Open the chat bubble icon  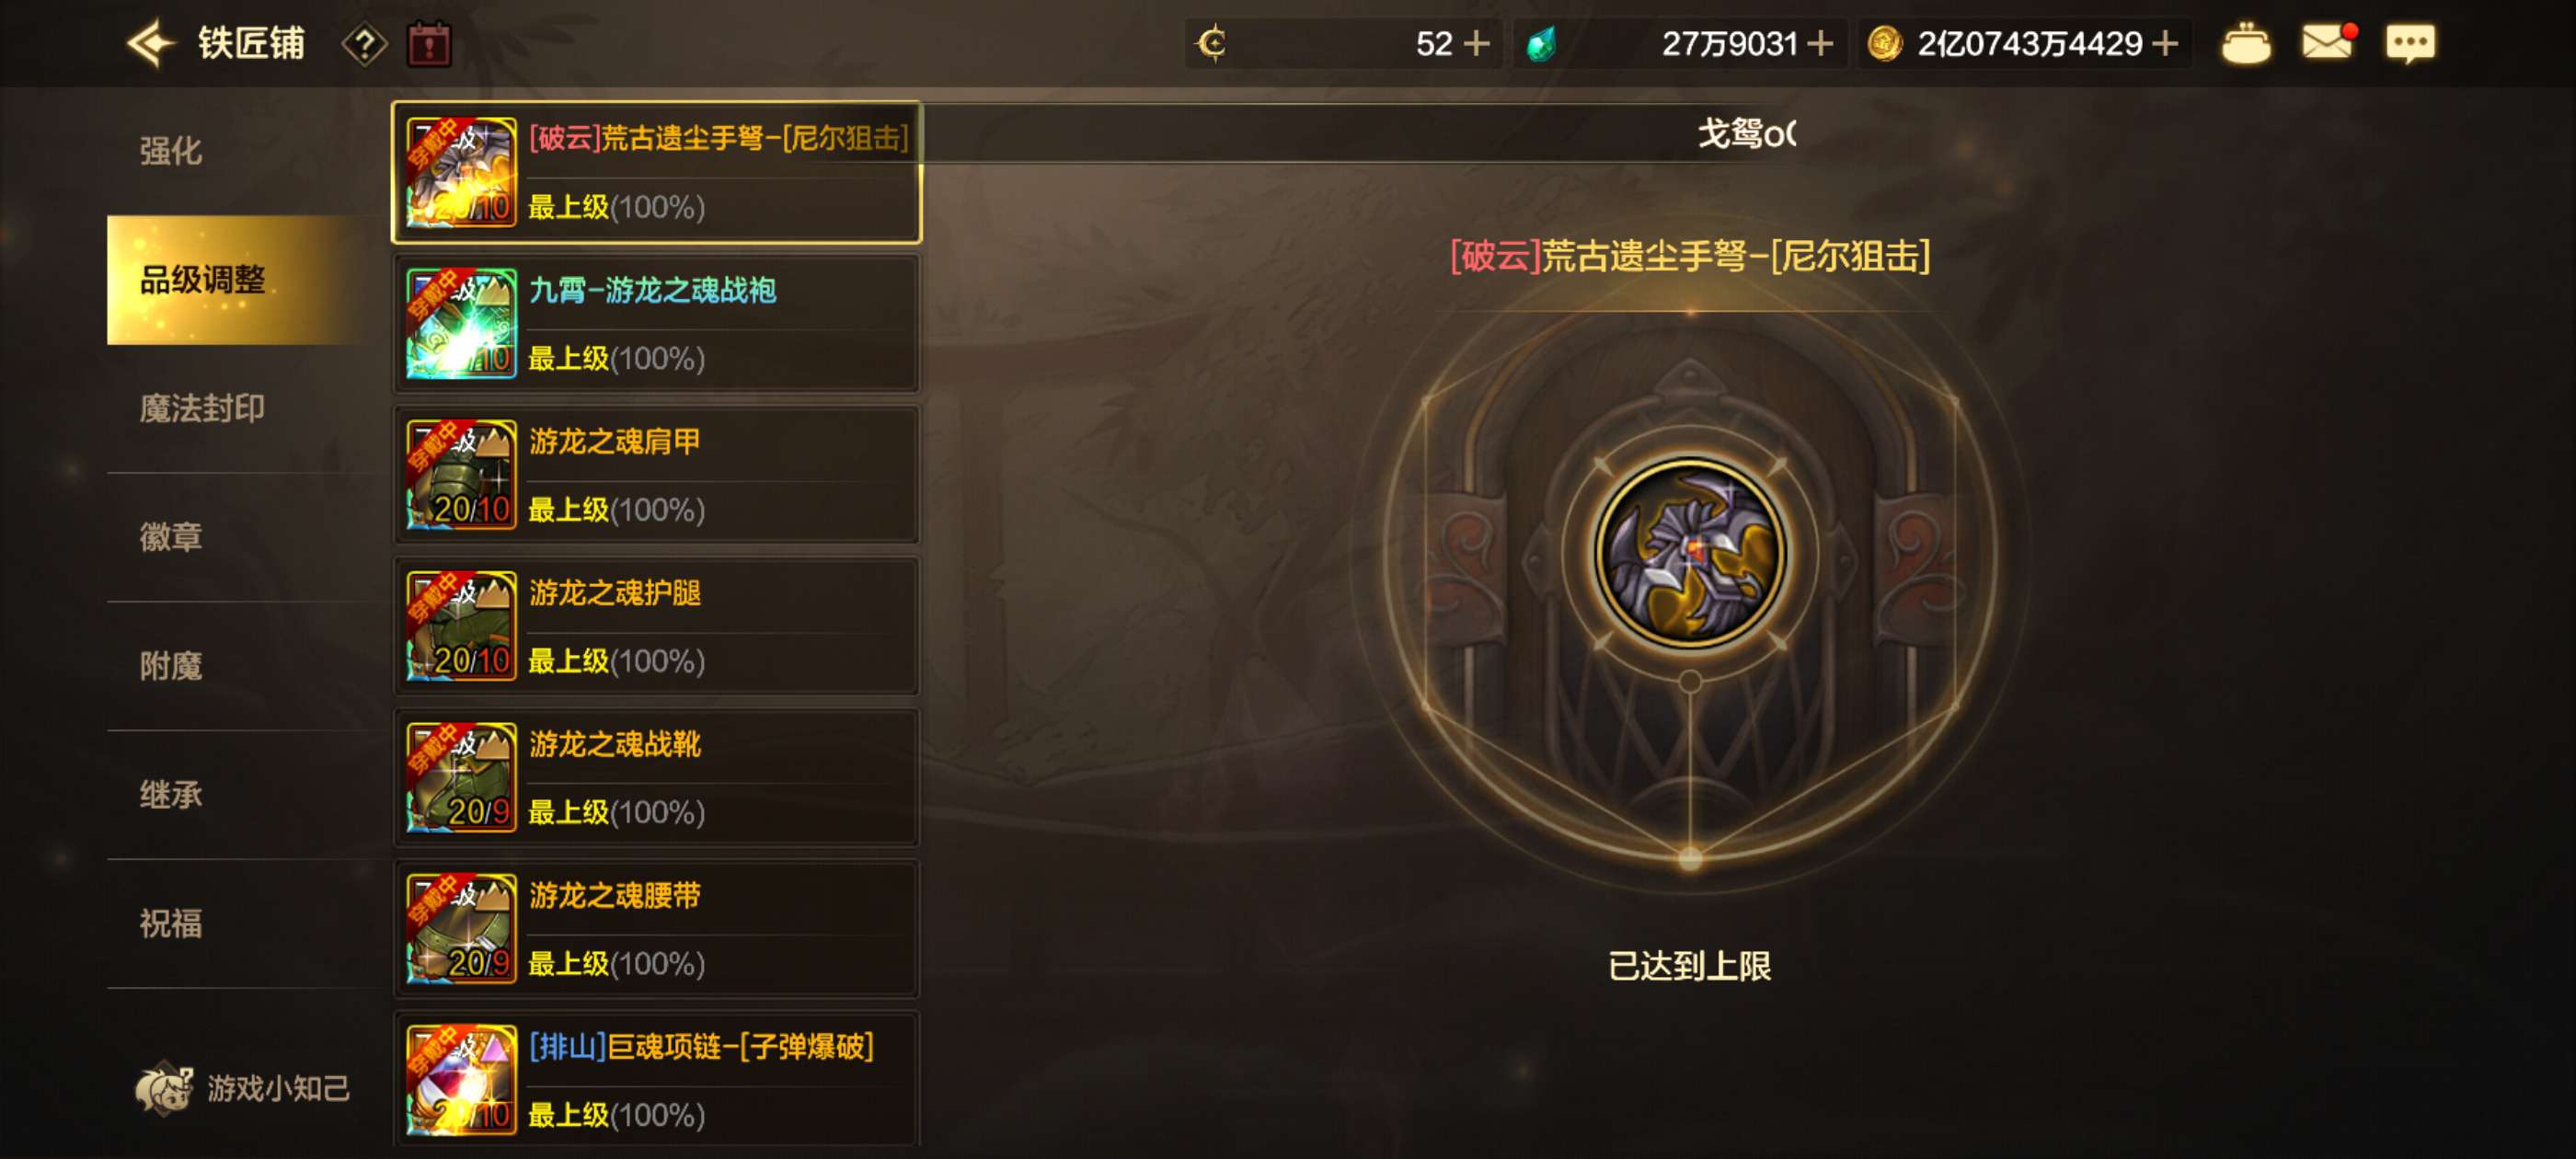tap(2410, 44)
